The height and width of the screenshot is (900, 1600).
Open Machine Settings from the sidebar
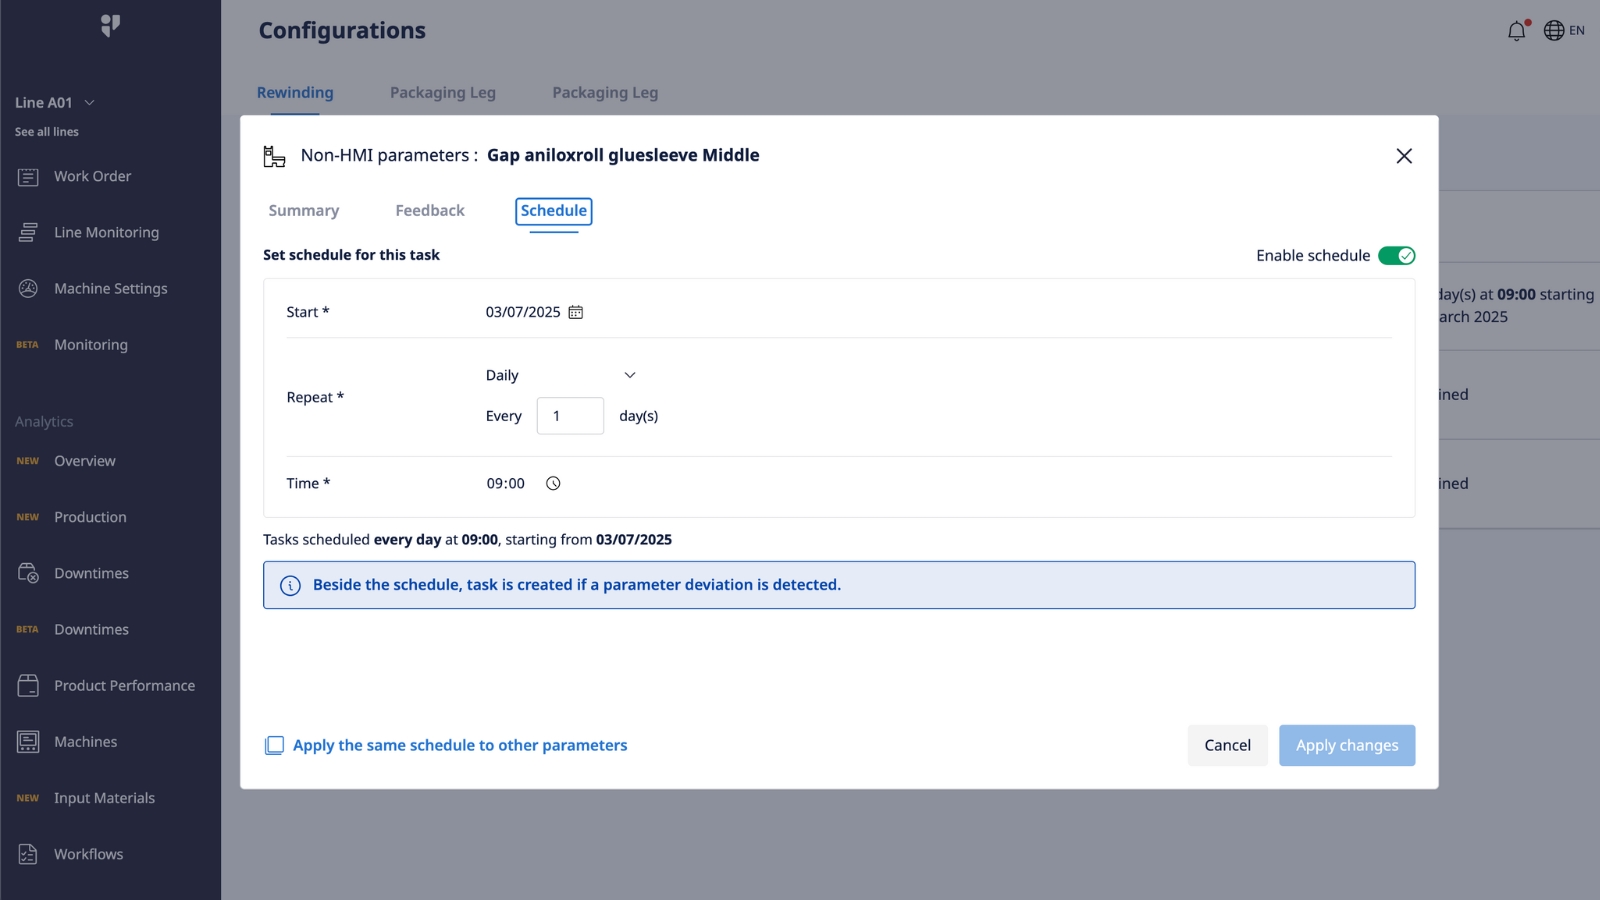[x=110, y=288]
